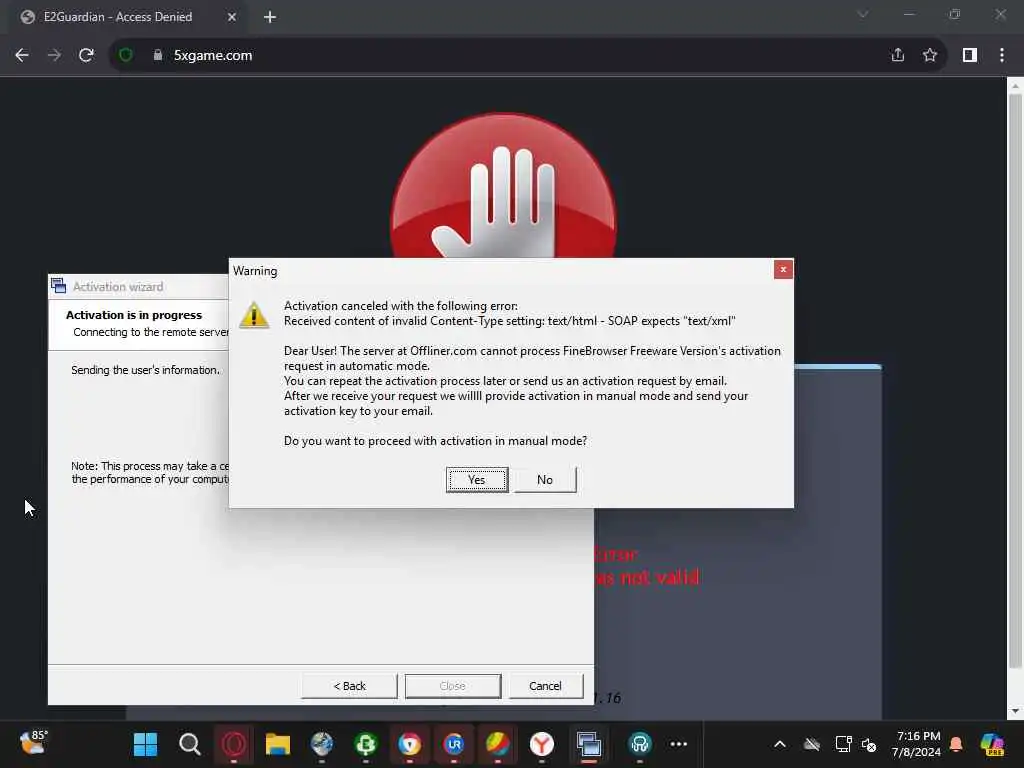Click the lock icon next to 5xgame.com
The width and height of the screenshot is (1024, 768).
click(157, 56)
